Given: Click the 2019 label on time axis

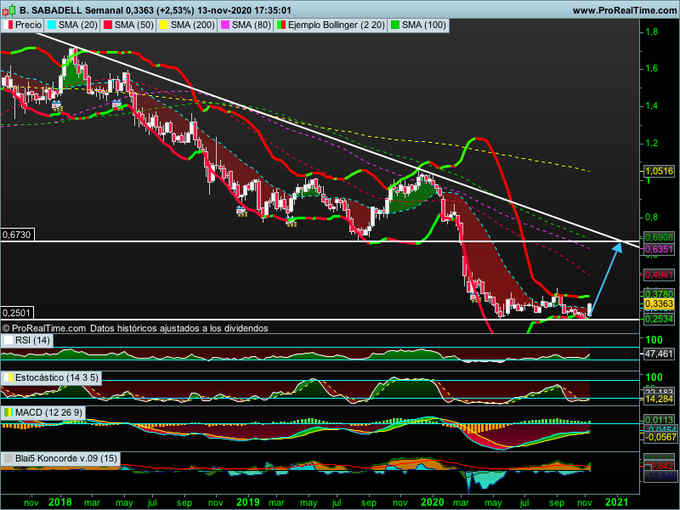Looking at the screenshot, I should click(248, 502).
